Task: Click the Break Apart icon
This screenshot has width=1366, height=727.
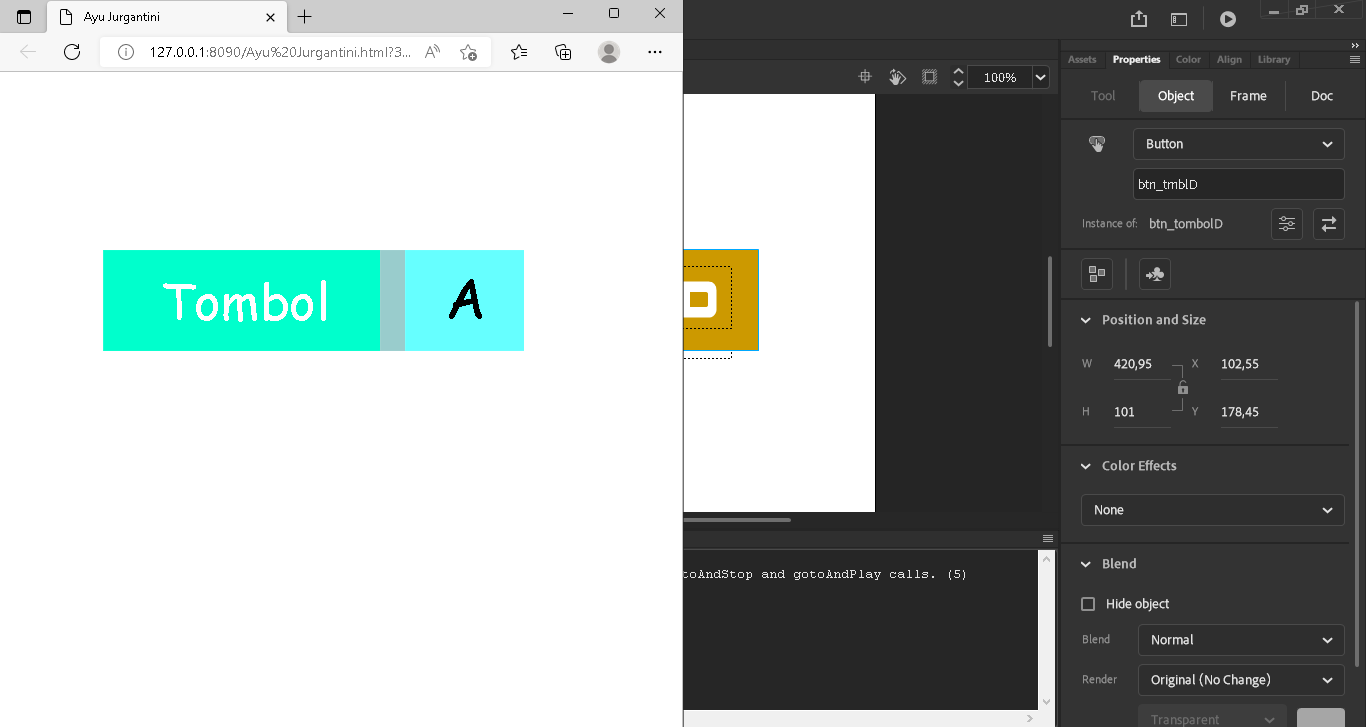Action: coord(1097,274)
